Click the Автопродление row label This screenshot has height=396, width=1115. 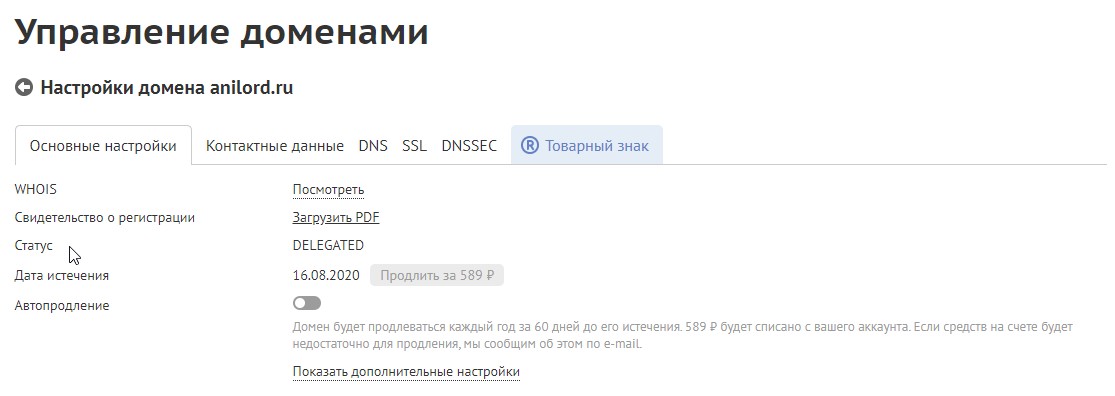pyautogui.click(x=62, y=306)
